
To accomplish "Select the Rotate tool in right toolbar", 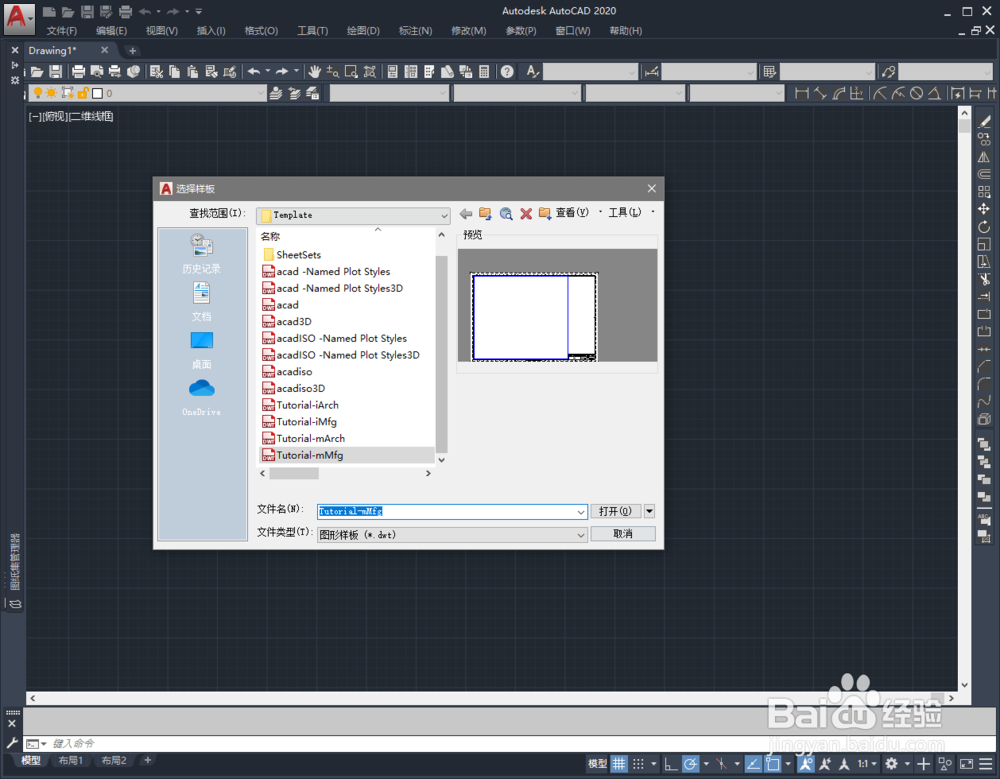I will pyautogui.click(x=984, y=227).
